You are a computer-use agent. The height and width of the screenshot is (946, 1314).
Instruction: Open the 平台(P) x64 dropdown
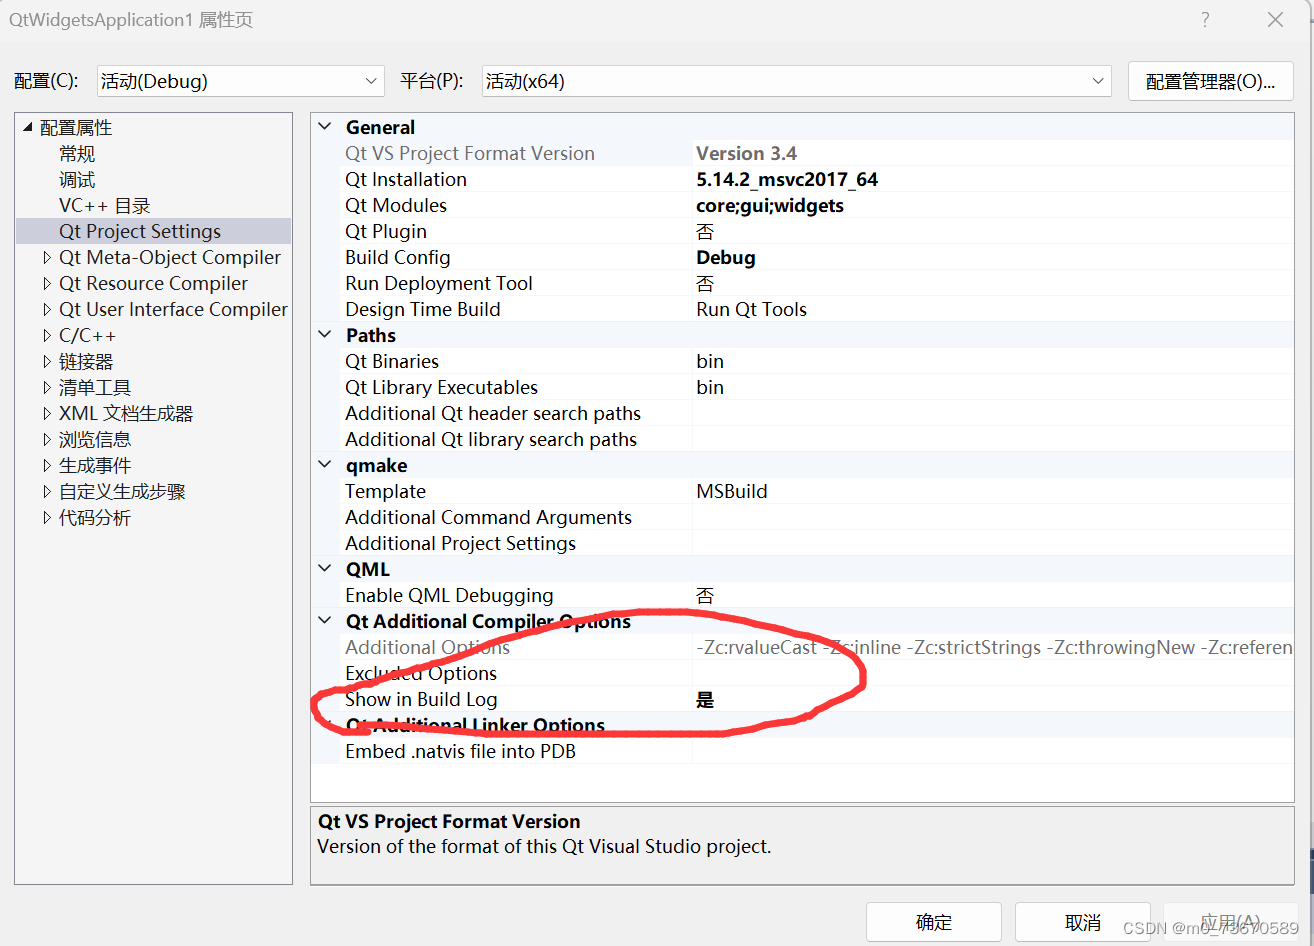(1098, 81)
